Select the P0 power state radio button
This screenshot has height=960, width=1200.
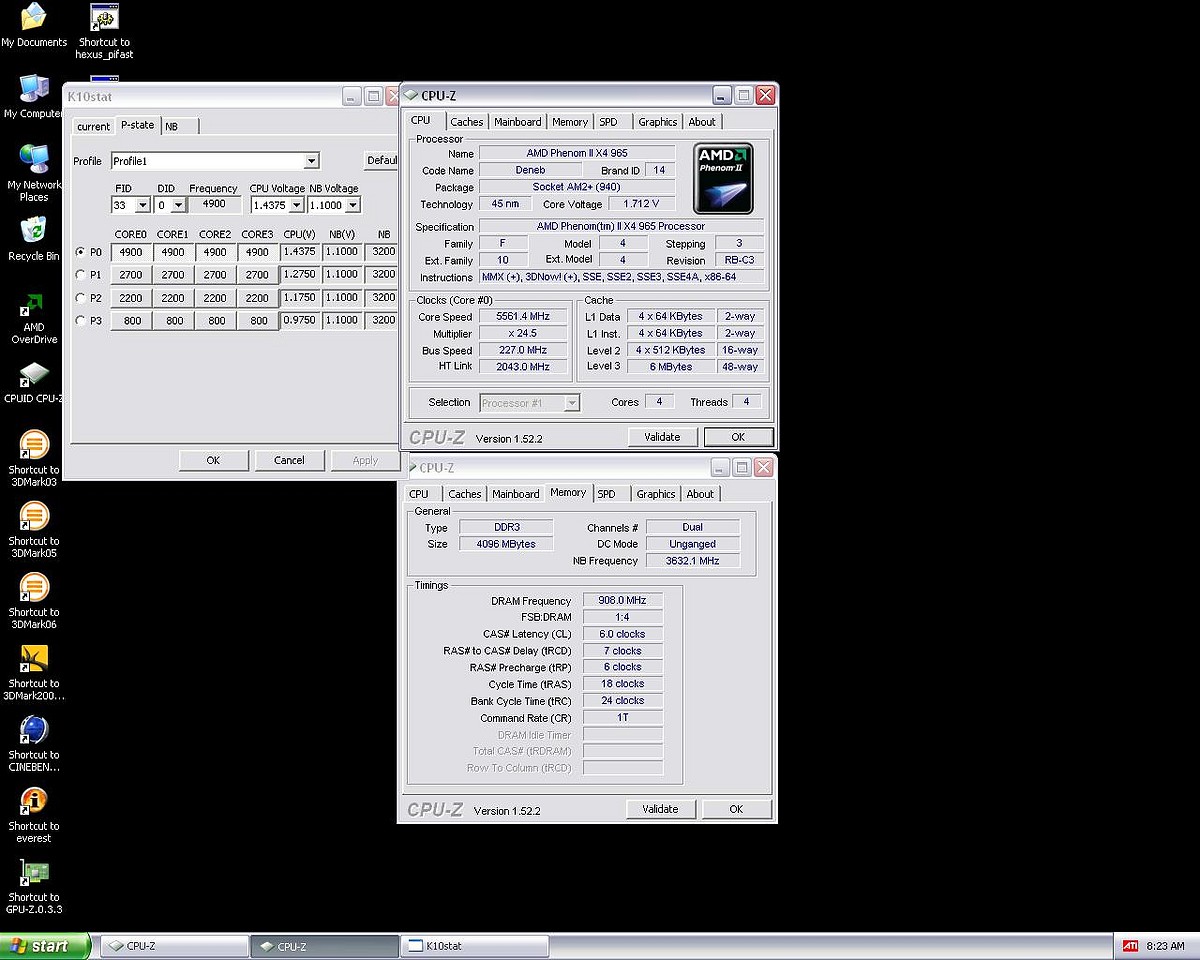(80, 252)
